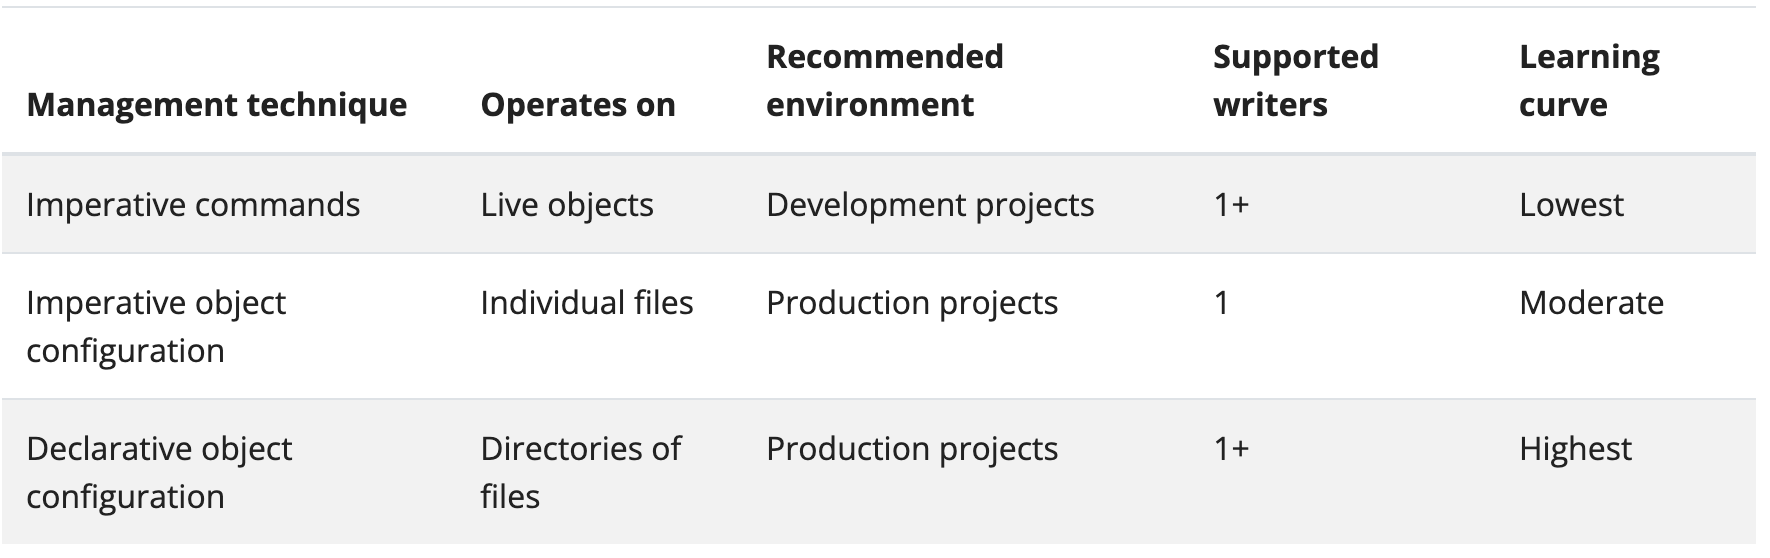Viewport: 1770px width, 558px height.
Task: Click the Imperative object configuration cell
Action: point(156,327)
